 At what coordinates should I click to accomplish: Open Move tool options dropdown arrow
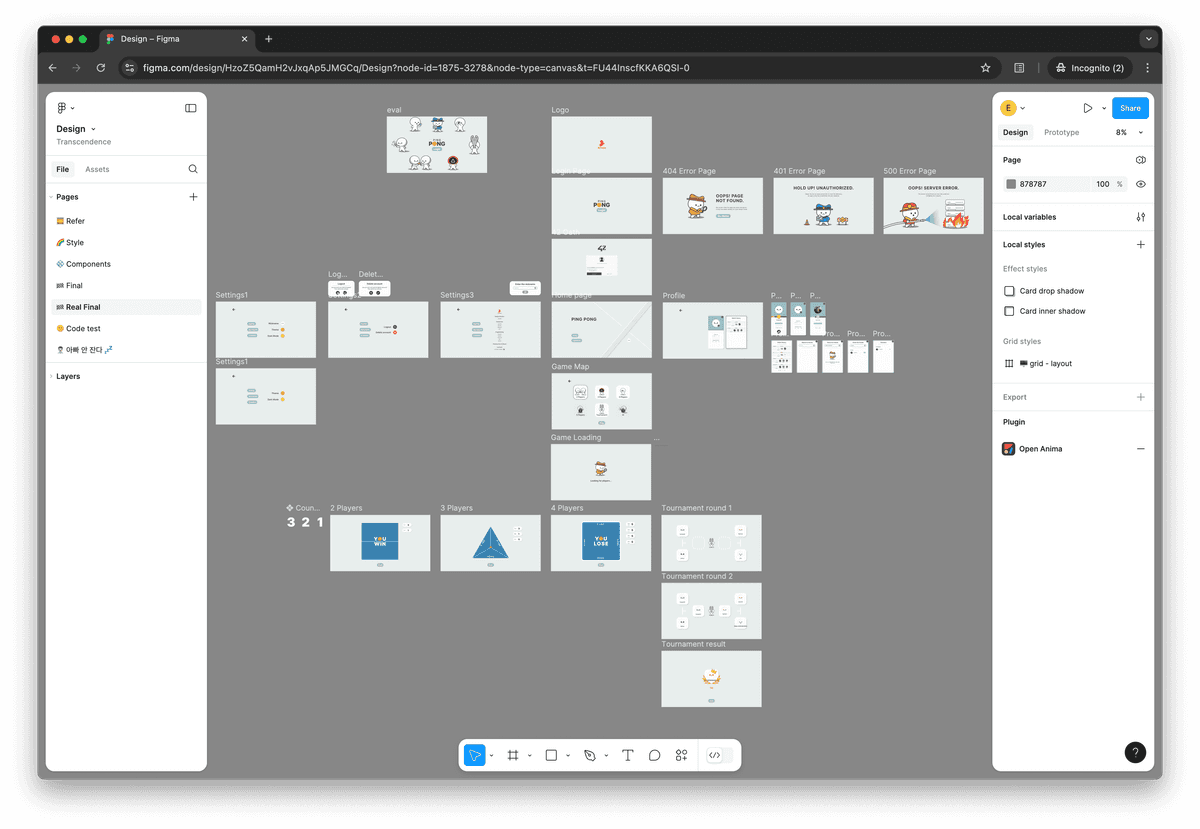coord(491,756)
